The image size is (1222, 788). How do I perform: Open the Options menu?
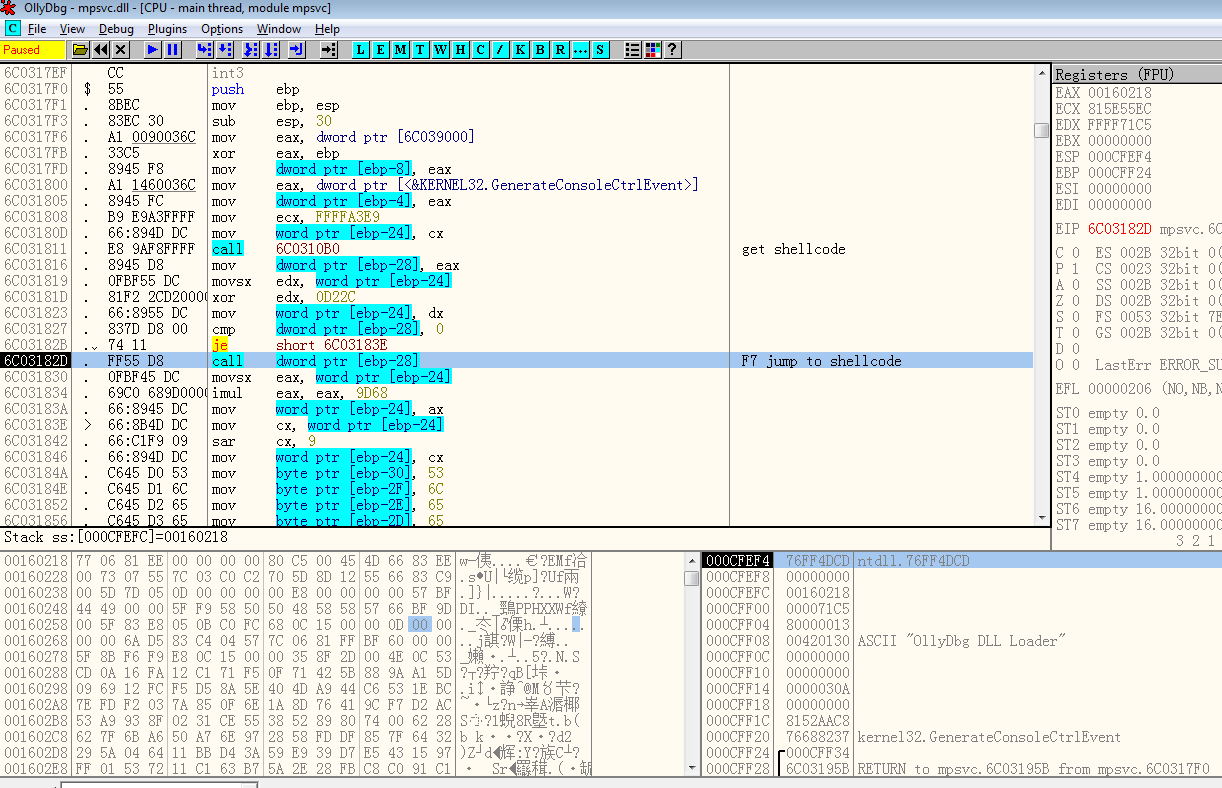221,29
